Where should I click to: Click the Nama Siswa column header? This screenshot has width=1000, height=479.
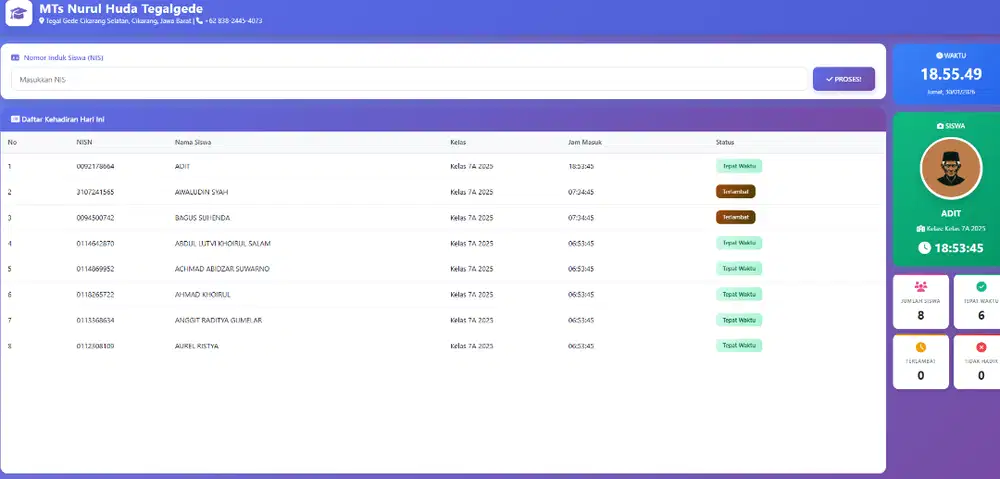click(x=193, y=142)
